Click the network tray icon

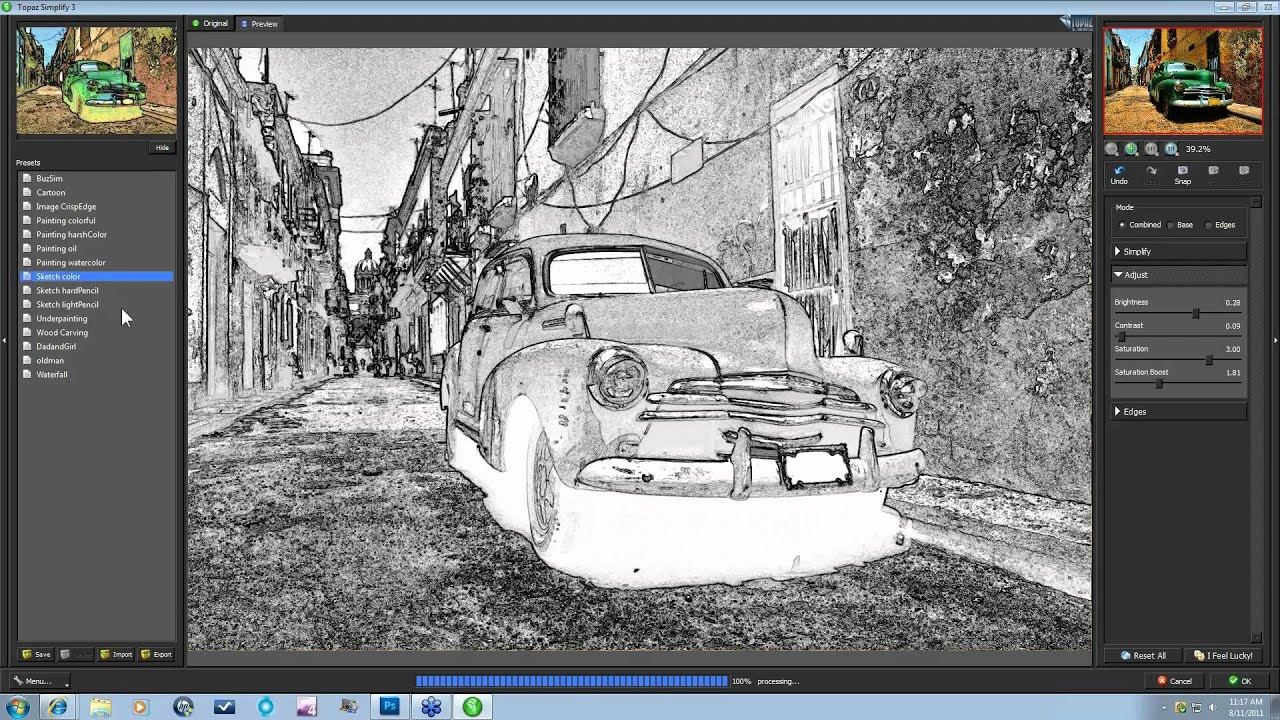(x=1197, y=707)
